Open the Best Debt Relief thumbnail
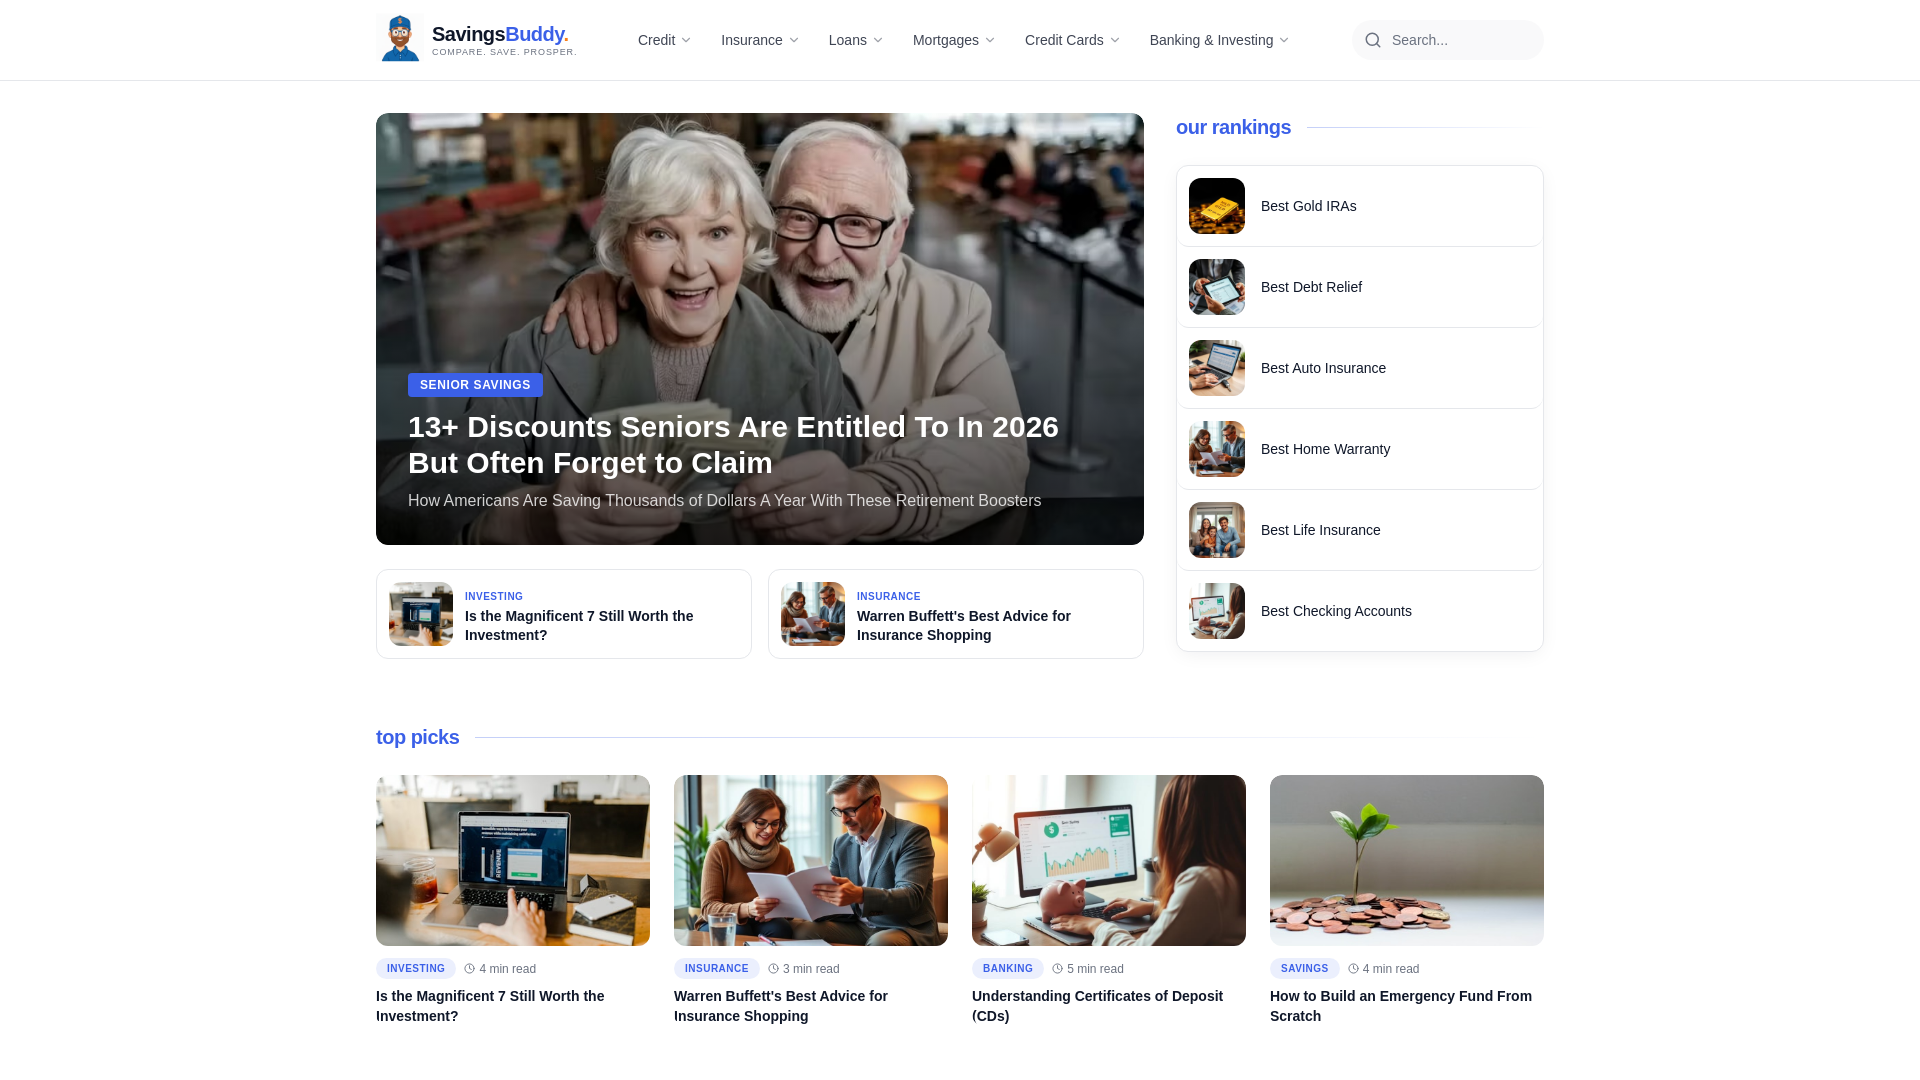Image resolution: width=1920 pixels, height=1080 pixels. coord(1217,287)
